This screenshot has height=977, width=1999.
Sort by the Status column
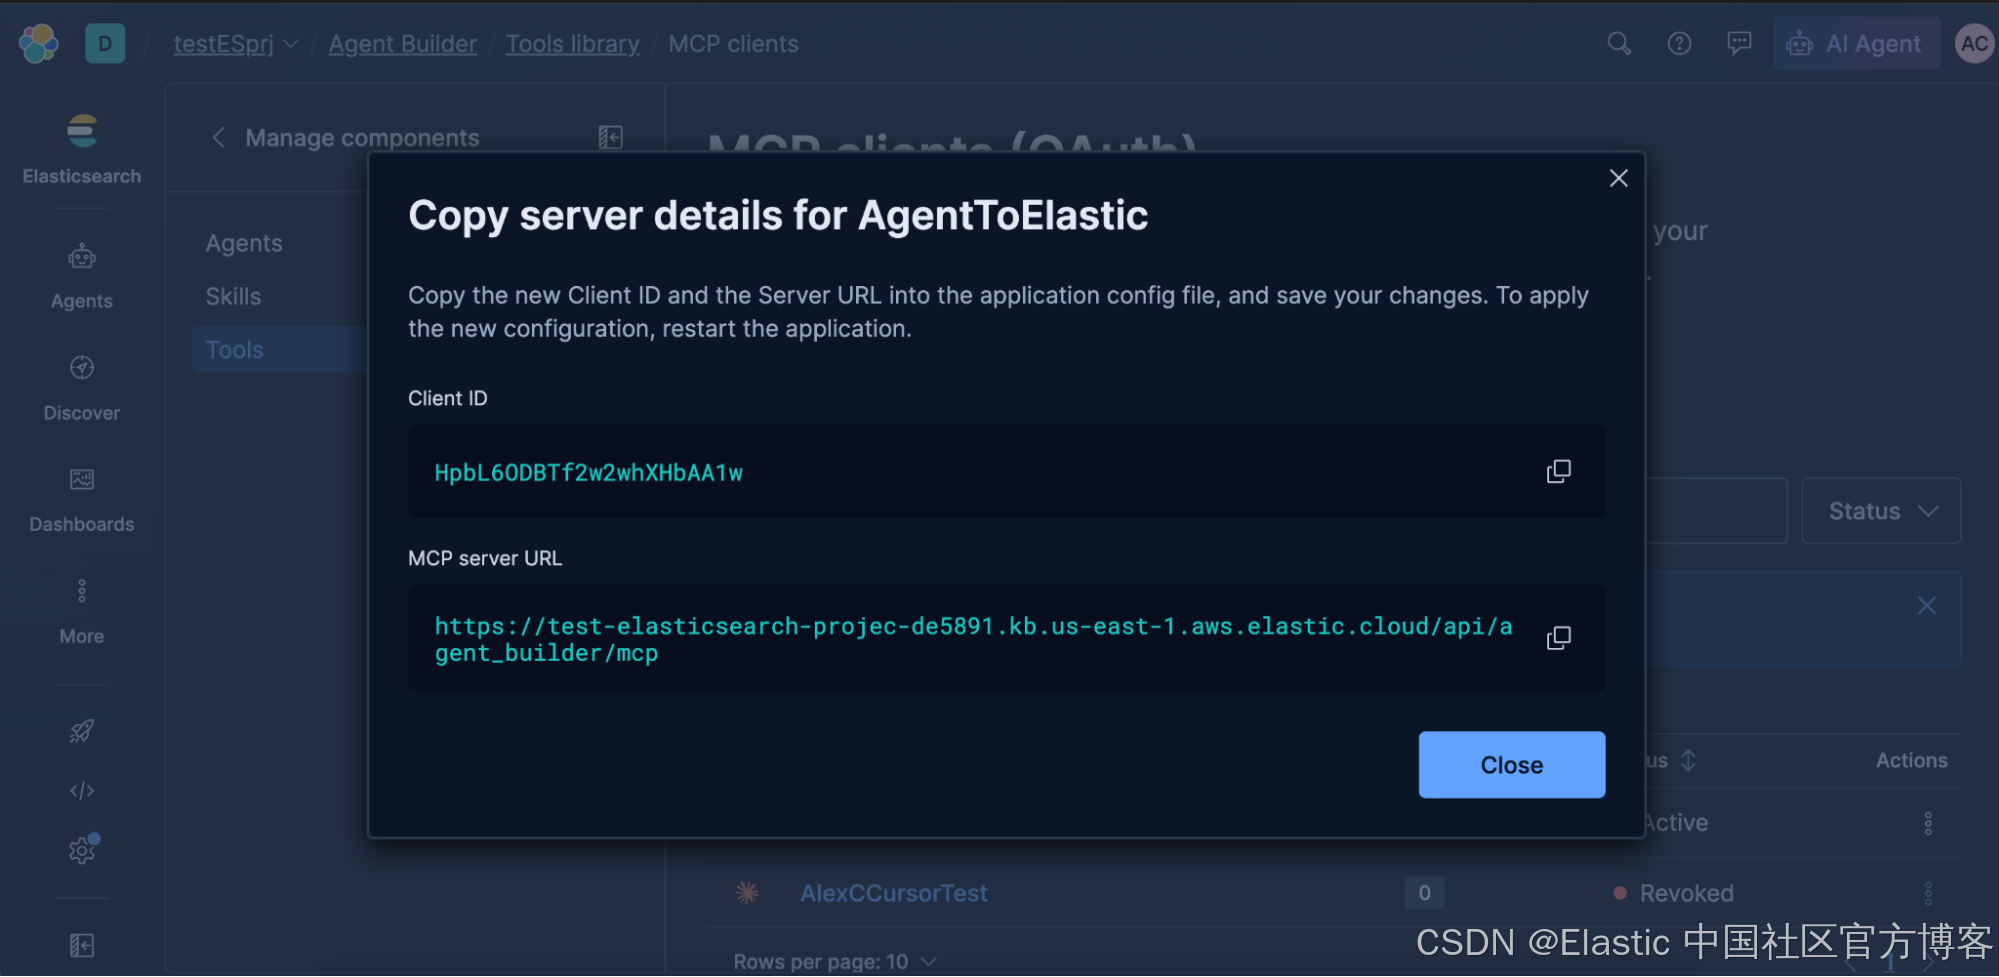point(1672,760)
